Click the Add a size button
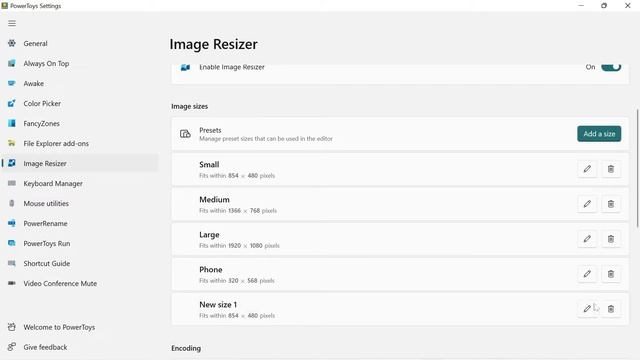This screenshot has height=360, width=640. (x=599, y=134)
